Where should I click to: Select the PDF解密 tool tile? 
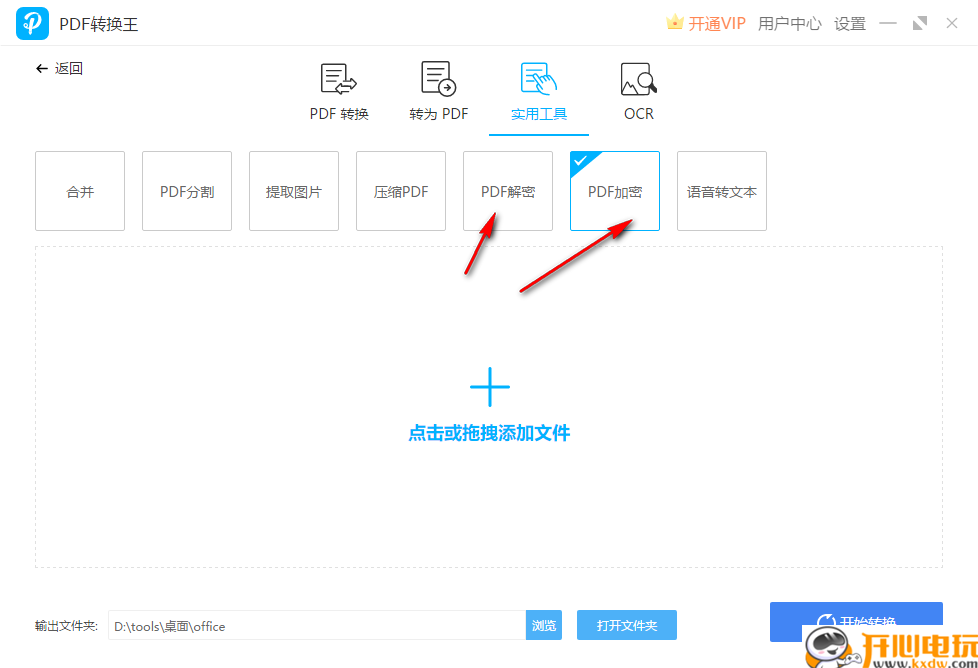507,190
